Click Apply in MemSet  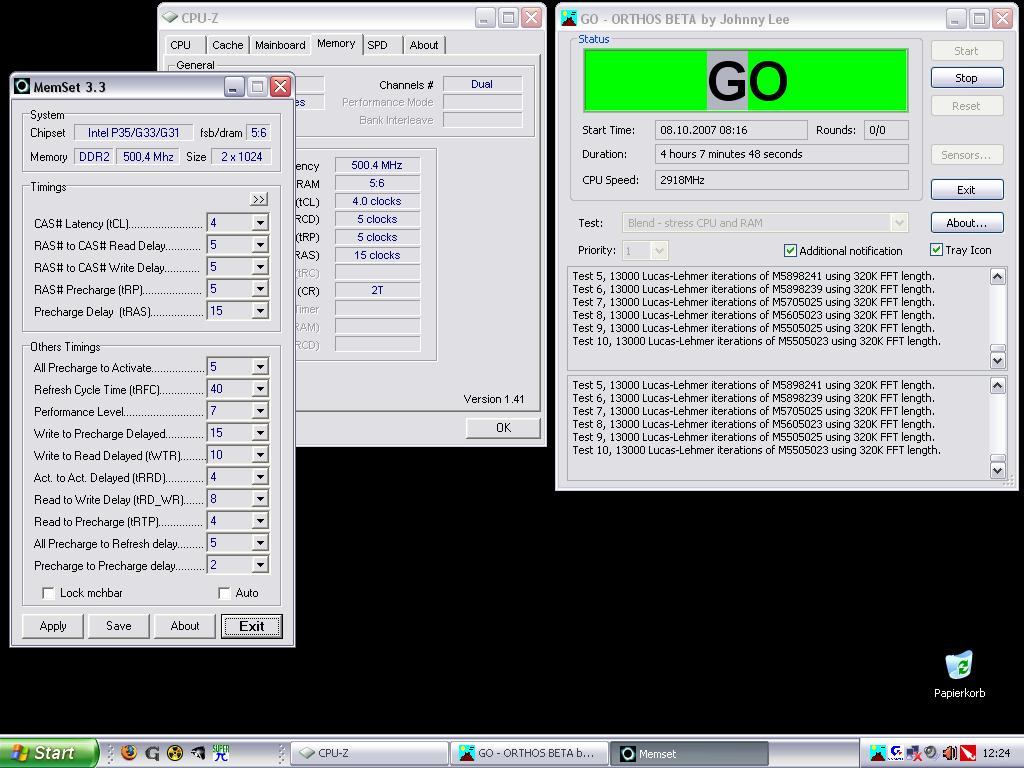(53, 626)
